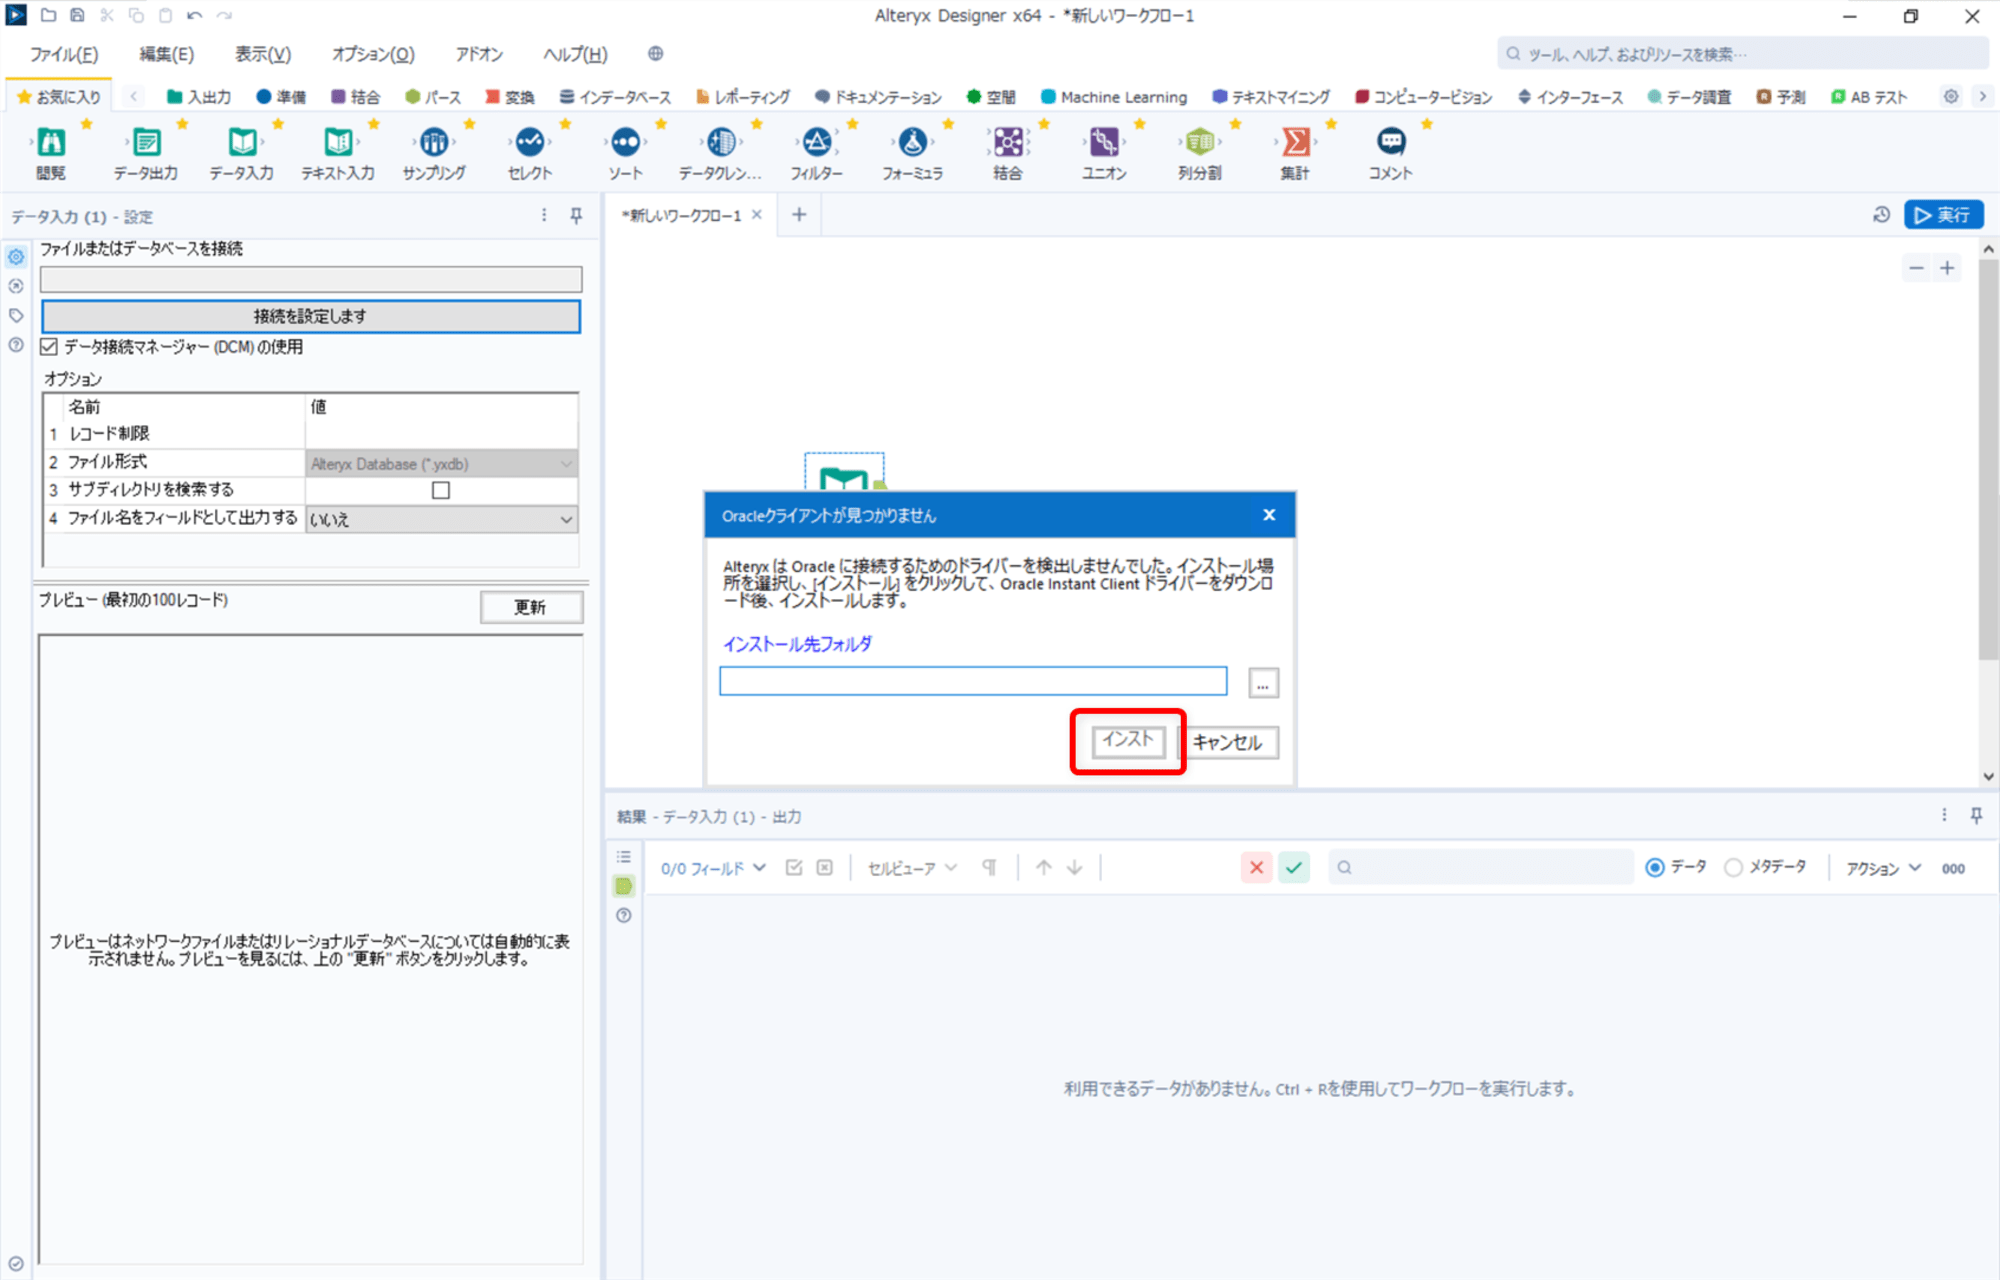Select the ユニオン tool icon
The image size is (2000, 1280).
(x=1104, y=142)
